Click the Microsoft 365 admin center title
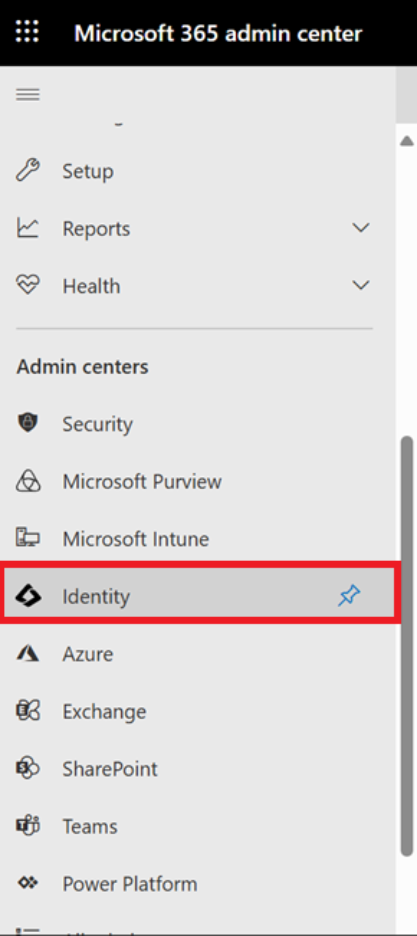The image size is (417, 936). [218, 33]
